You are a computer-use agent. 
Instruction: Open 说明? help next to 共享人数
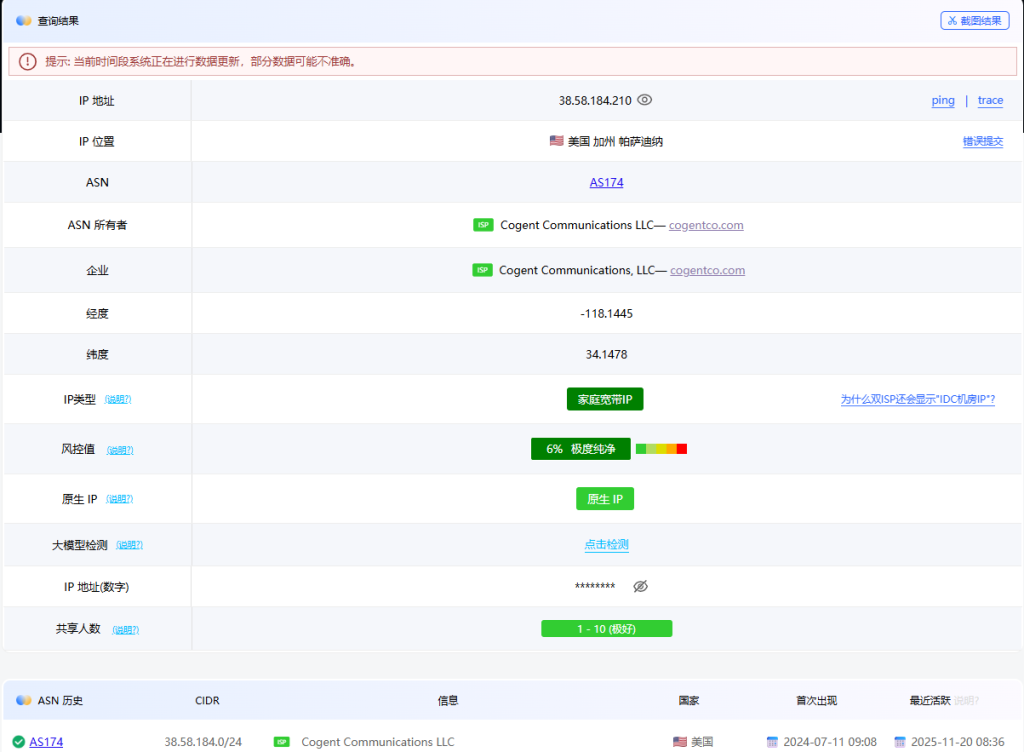(x=126, y=630)
